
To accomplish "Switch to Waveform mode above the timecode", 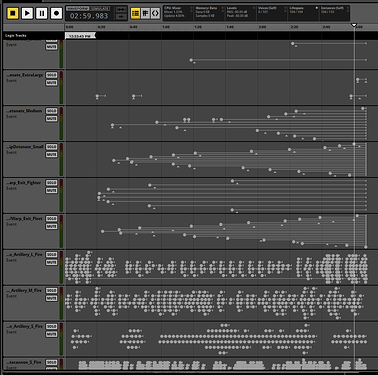I will pos(77,8).
